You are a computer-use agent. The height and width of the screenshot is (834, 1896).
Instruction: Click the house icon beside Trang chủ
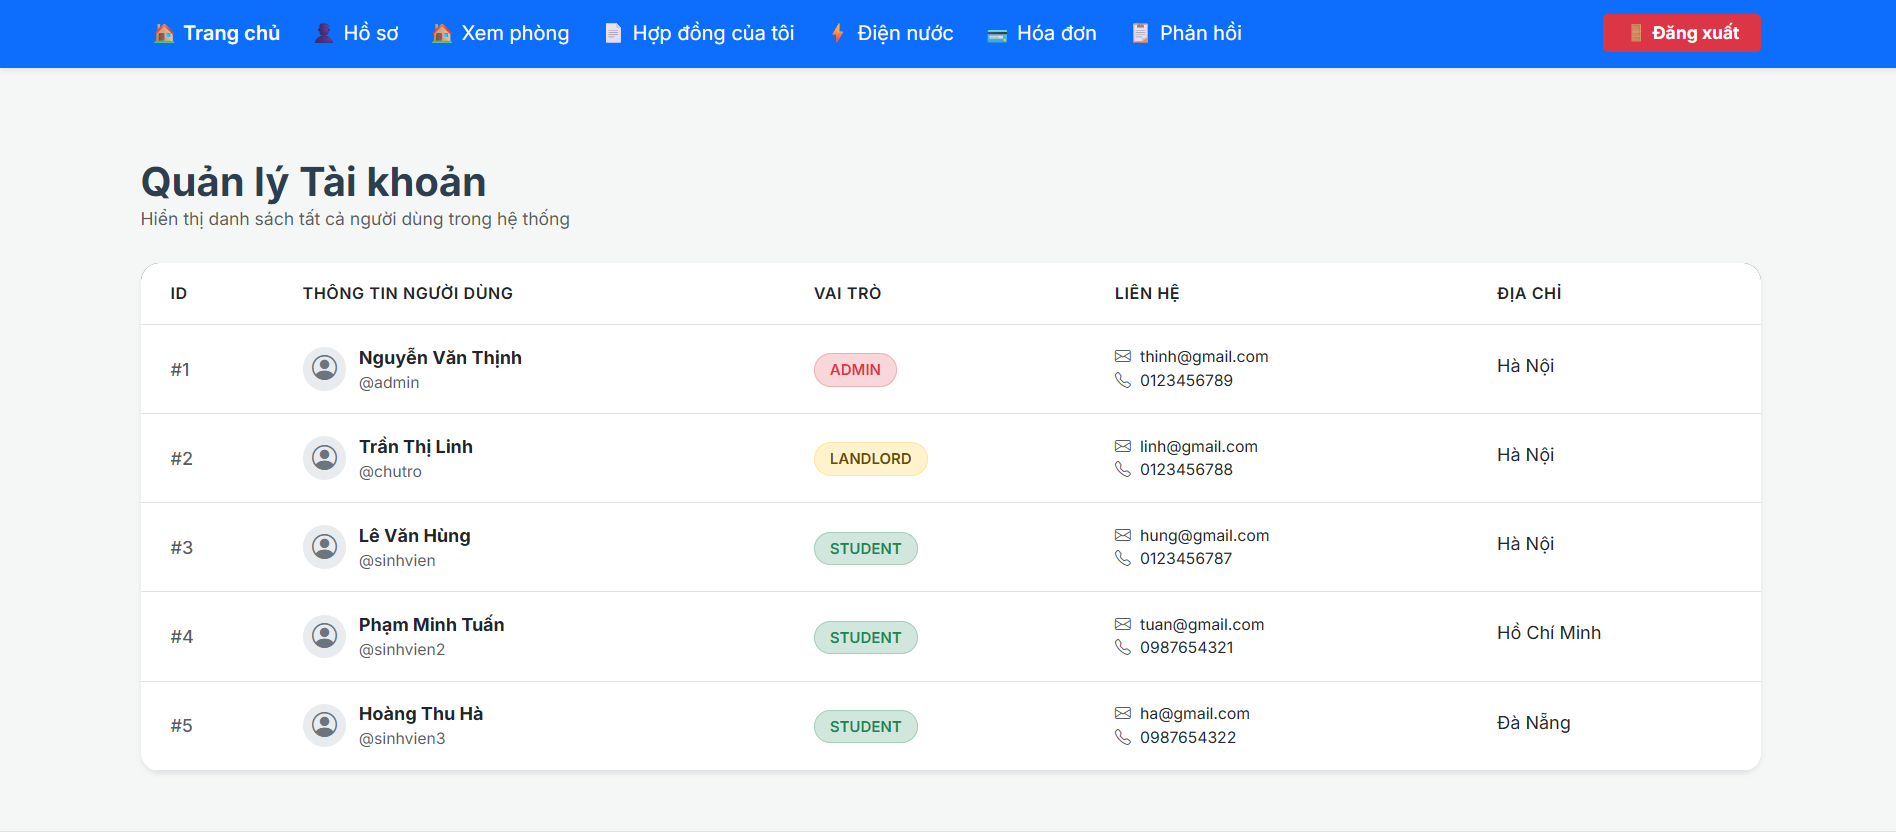(x=164, y=33)
